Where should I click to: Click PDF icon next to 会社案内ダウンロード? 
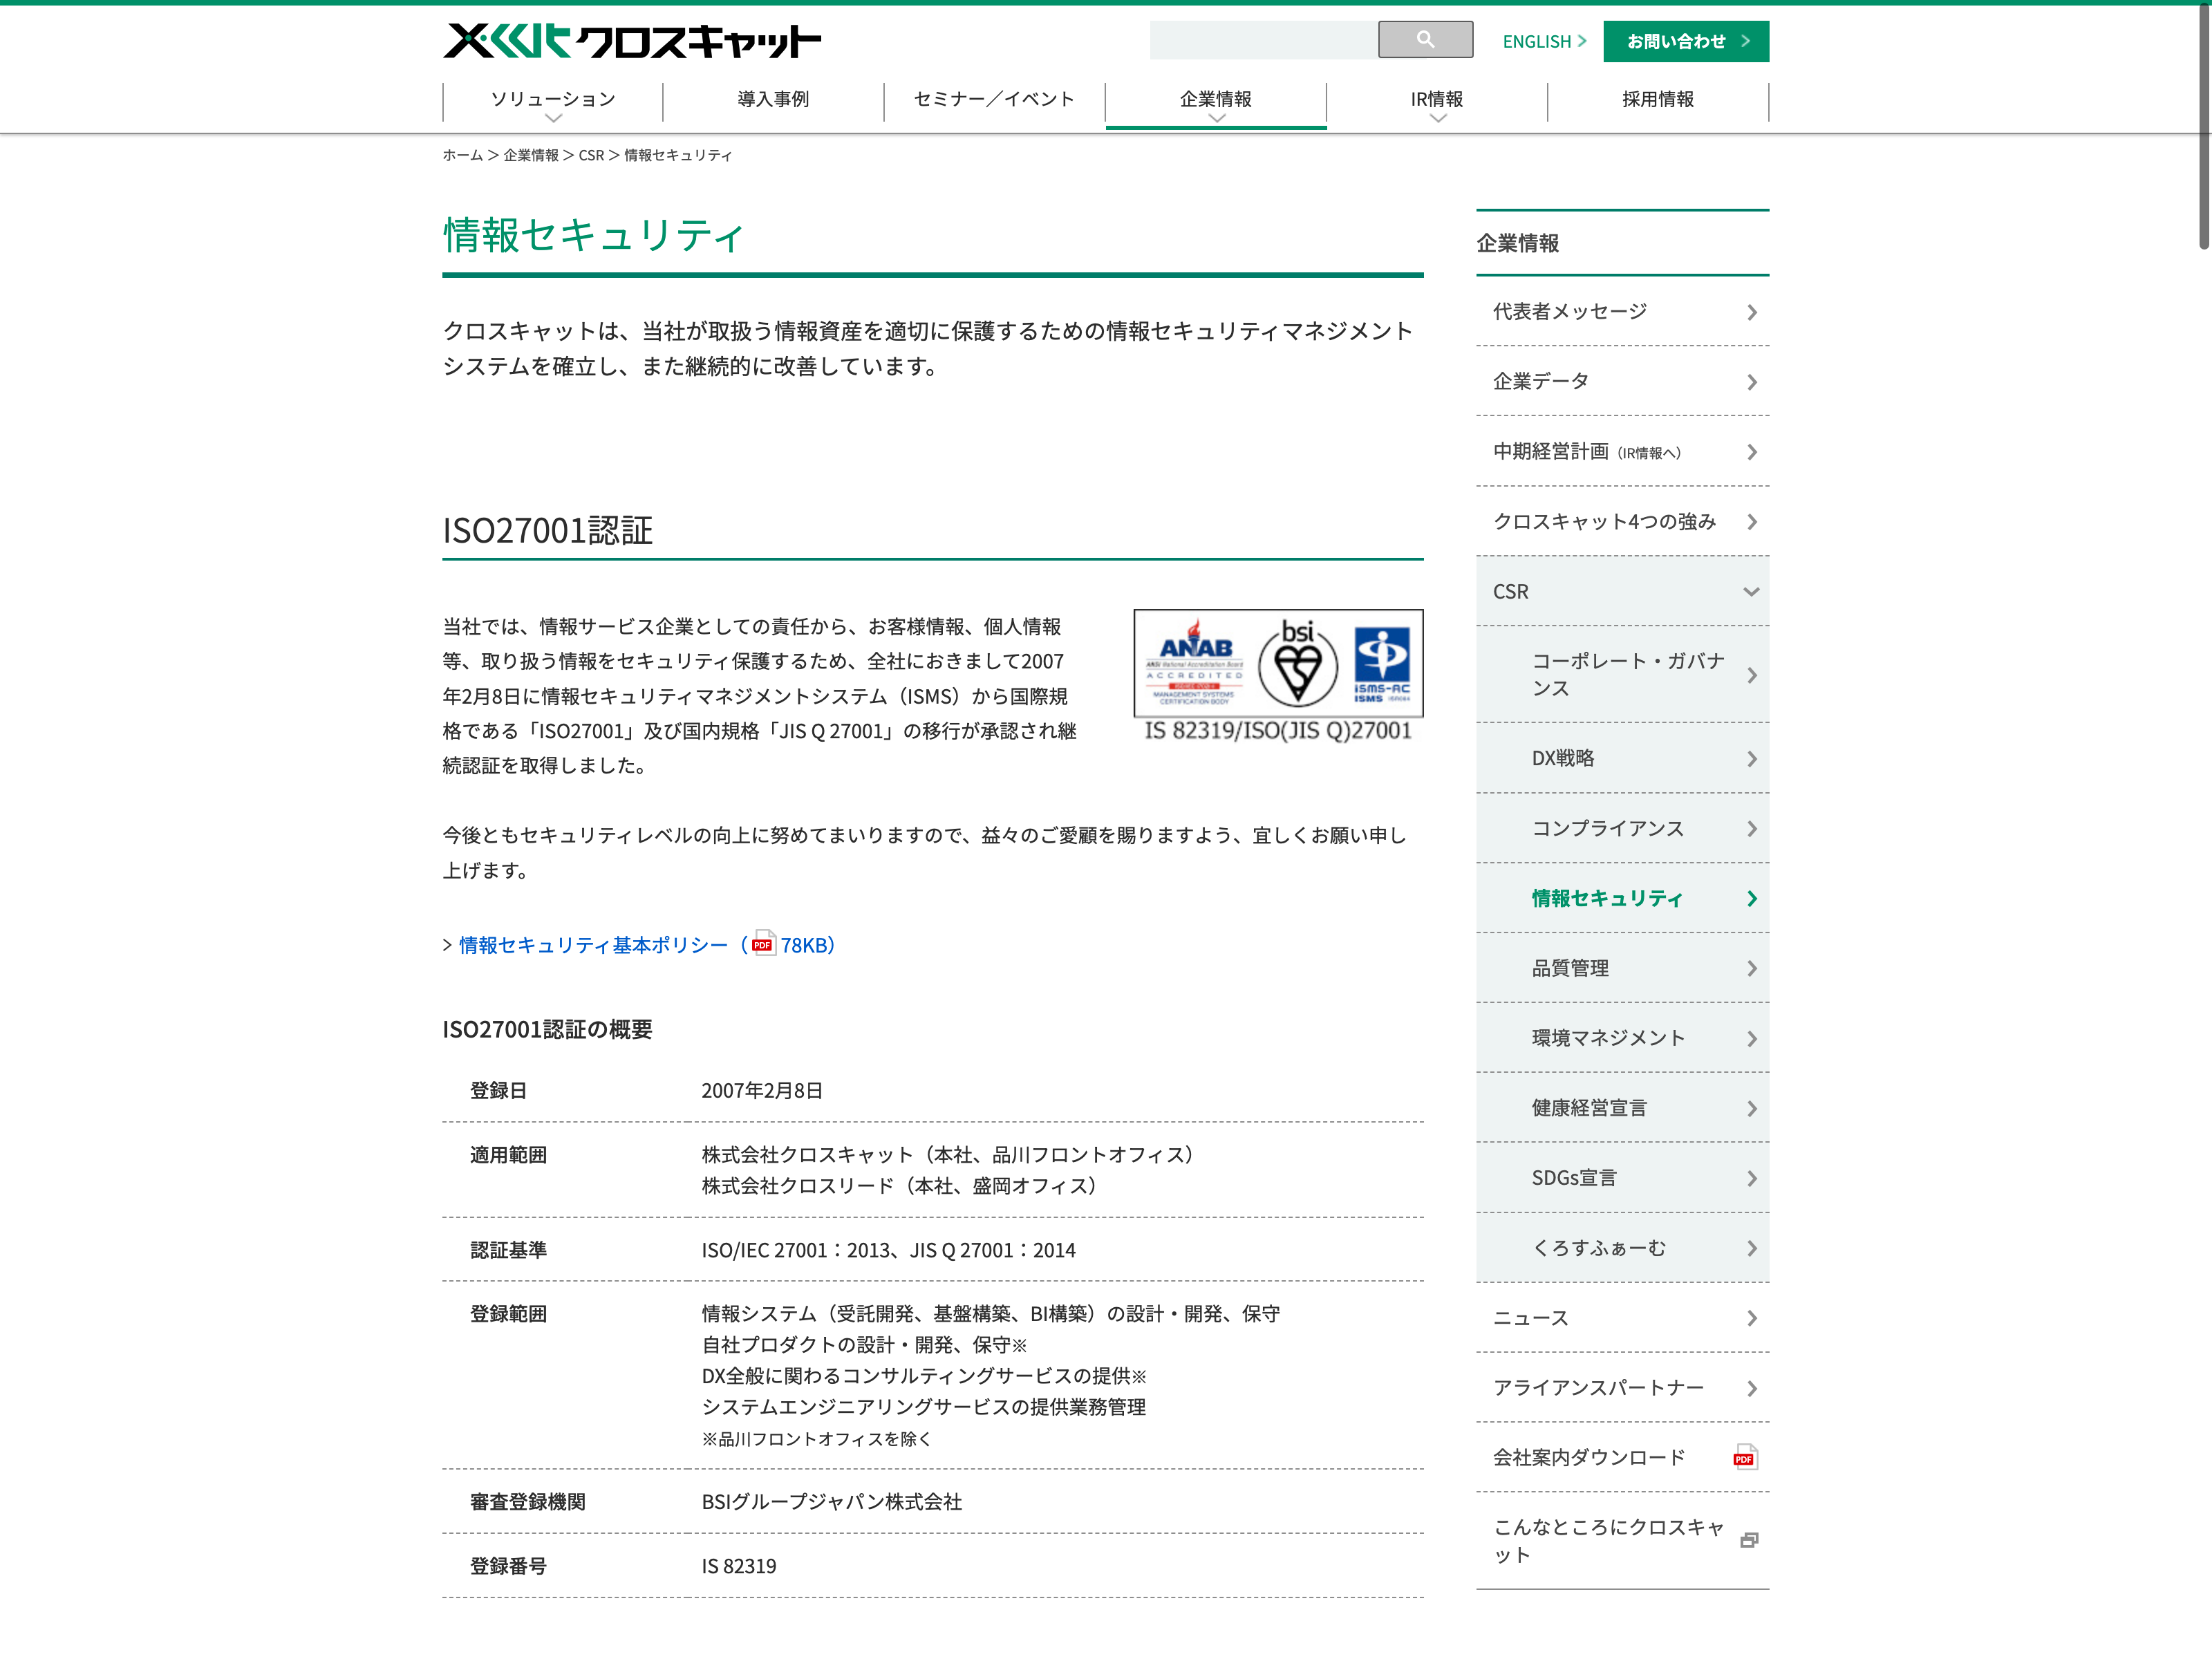point(1744,1457)
